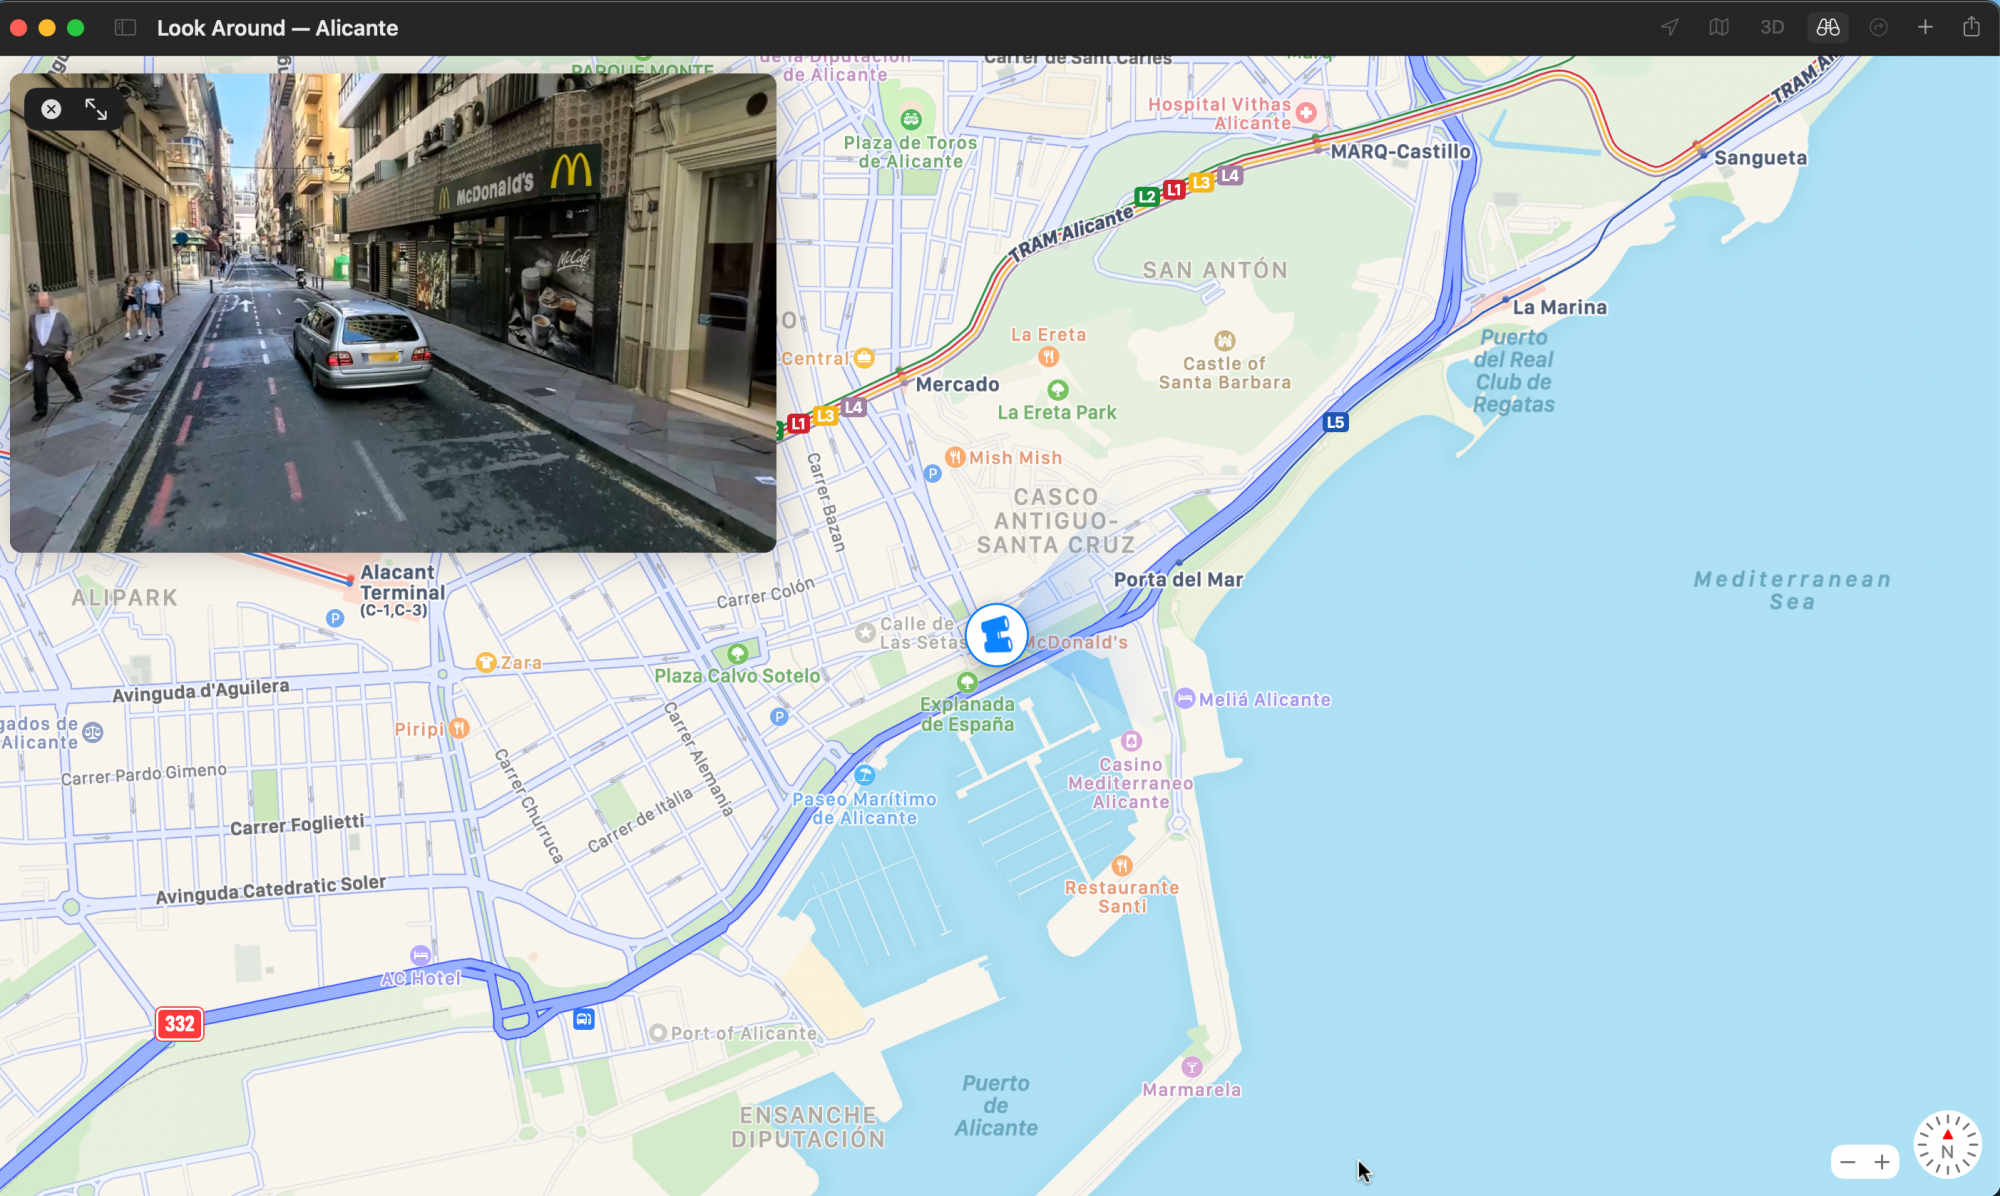
Task: Open the Meliá Alicante hotel marker
Action: 1185,699
